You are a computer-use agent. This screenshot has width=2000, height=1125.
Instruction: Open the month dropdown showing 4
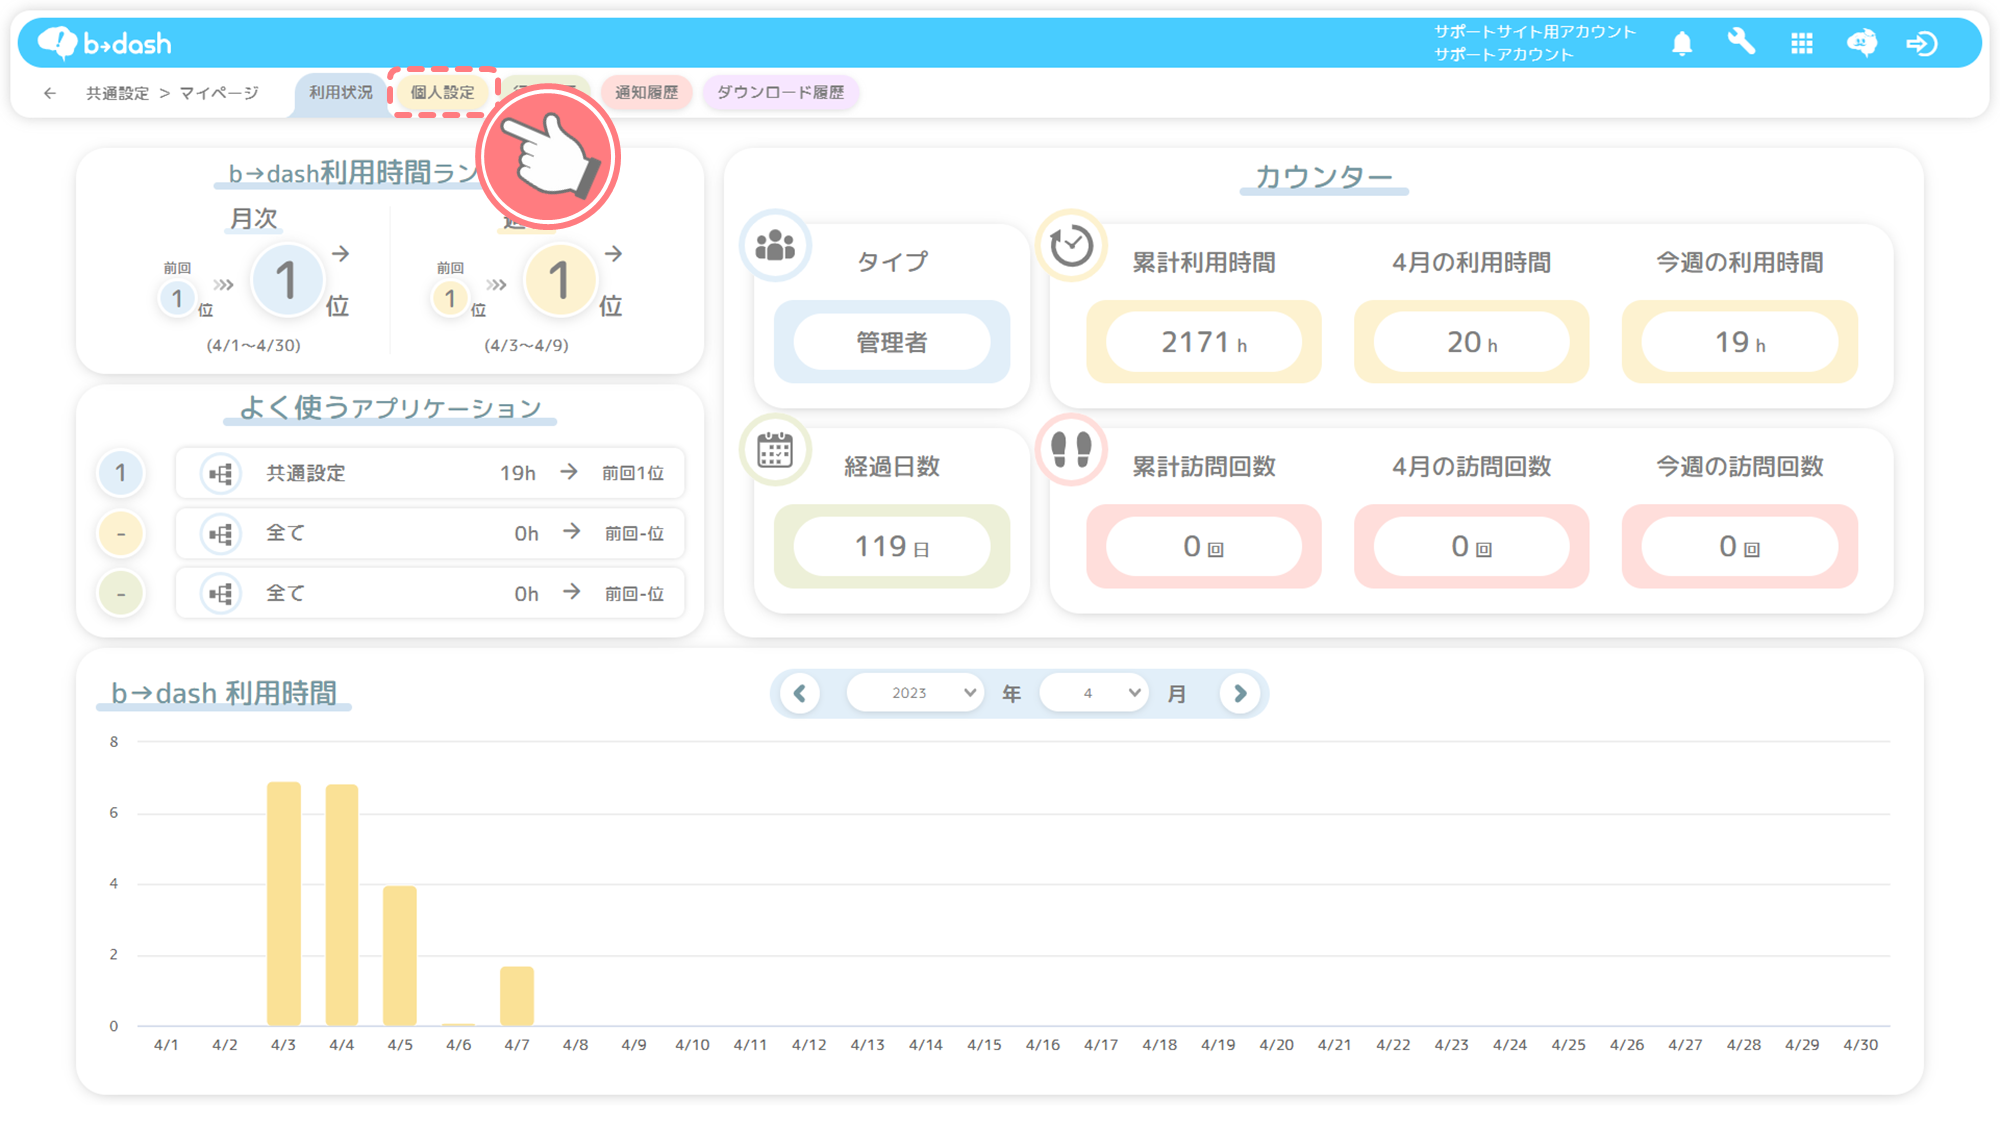coord(1094,693)
